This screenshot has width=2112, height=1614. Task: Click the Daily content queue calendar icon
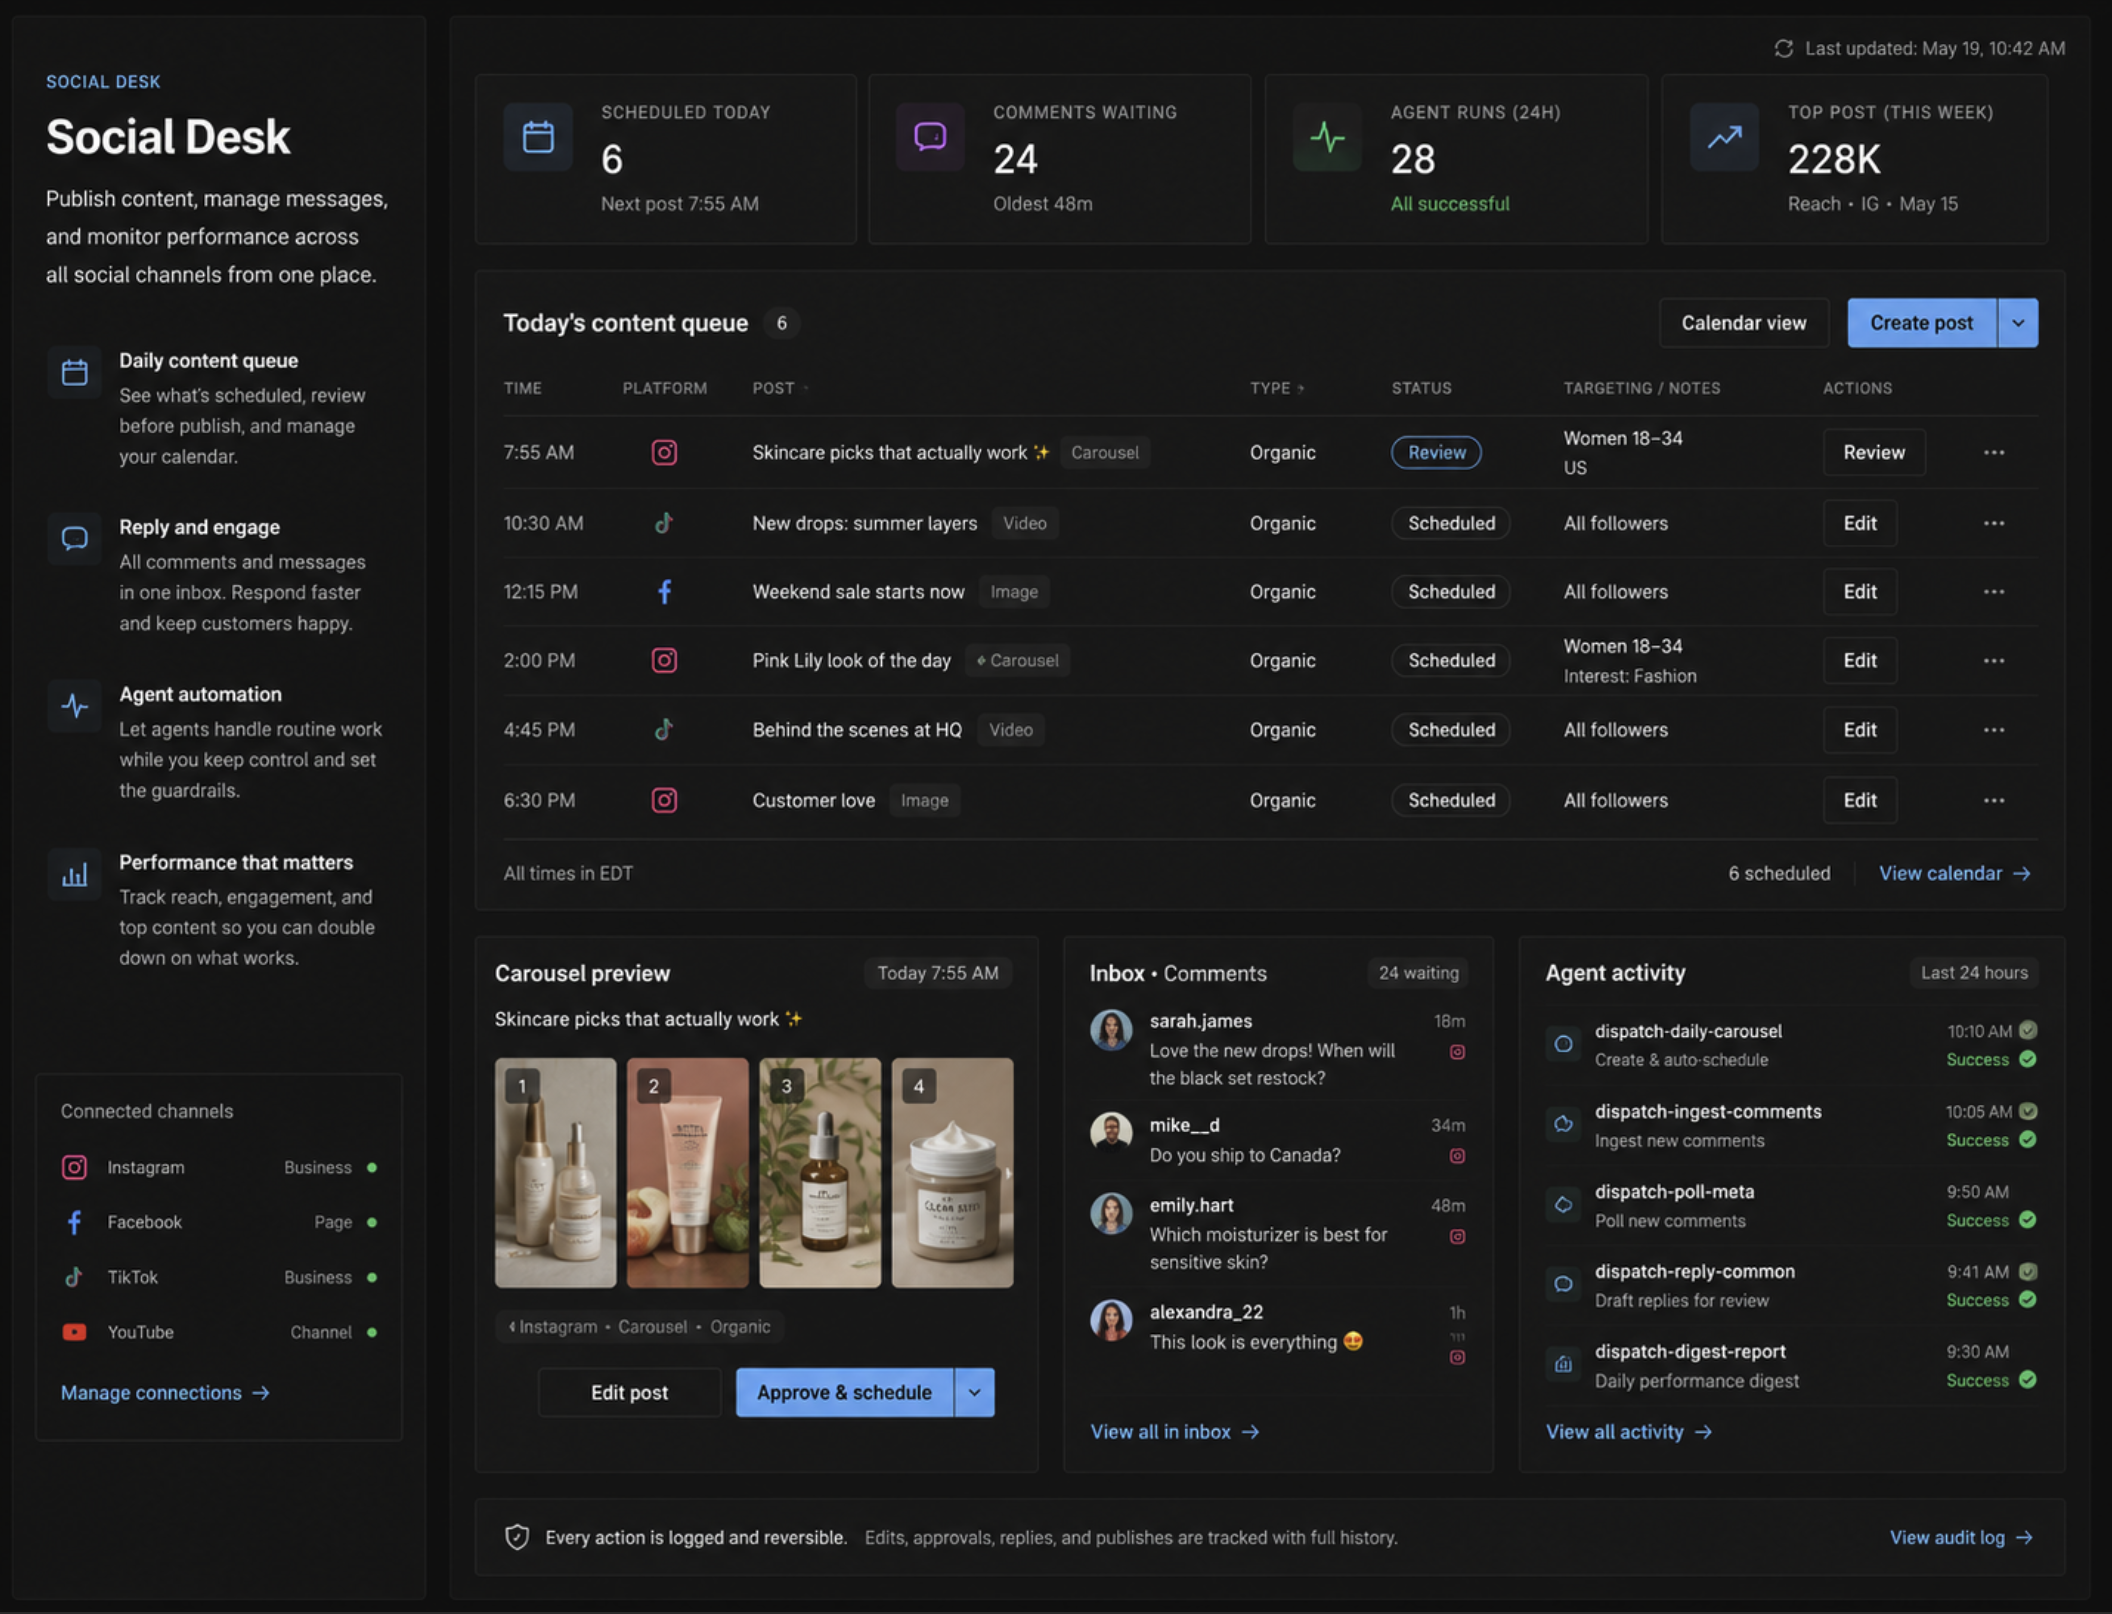75,373
